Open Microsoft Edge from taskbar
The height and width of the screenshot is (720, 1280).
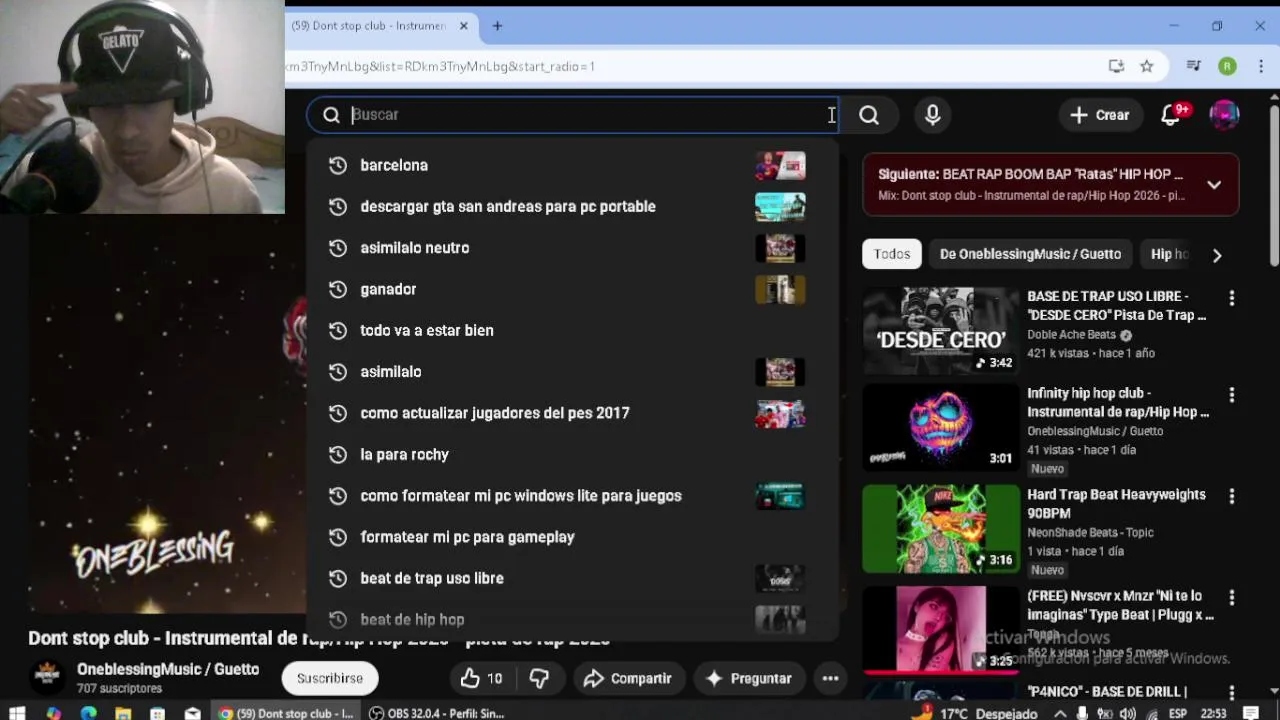coord(88,713)
